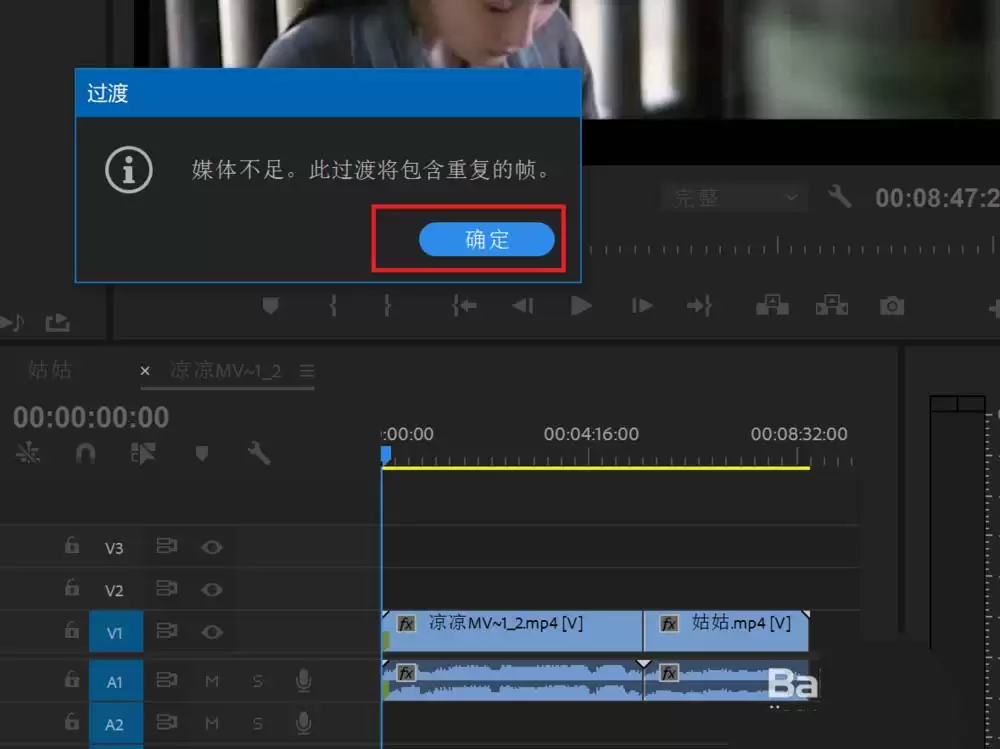Hide video track V1 output with the eye icon

211,632
